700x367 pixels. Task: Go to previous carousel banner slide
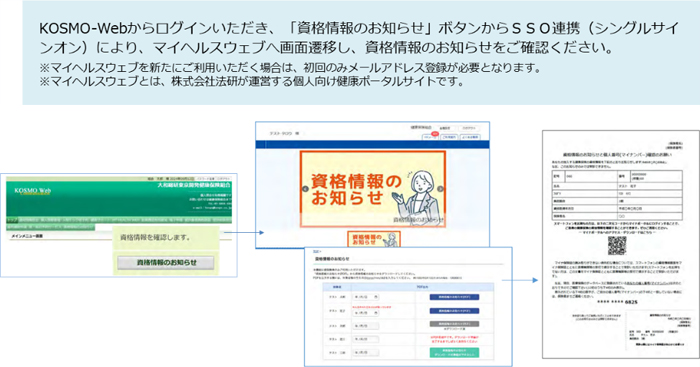305,189
